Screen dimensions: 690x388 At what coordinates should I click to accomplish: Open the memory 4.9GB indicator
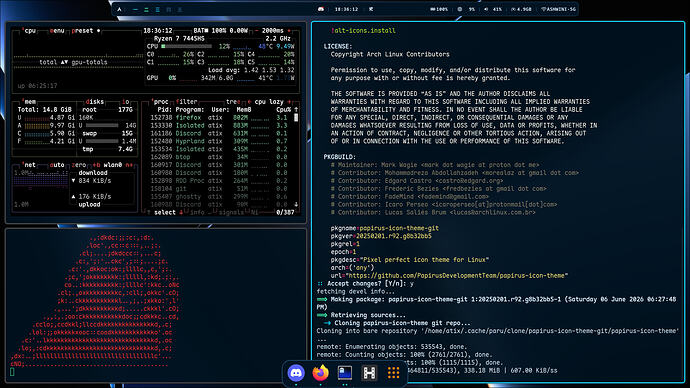point(521,9)
